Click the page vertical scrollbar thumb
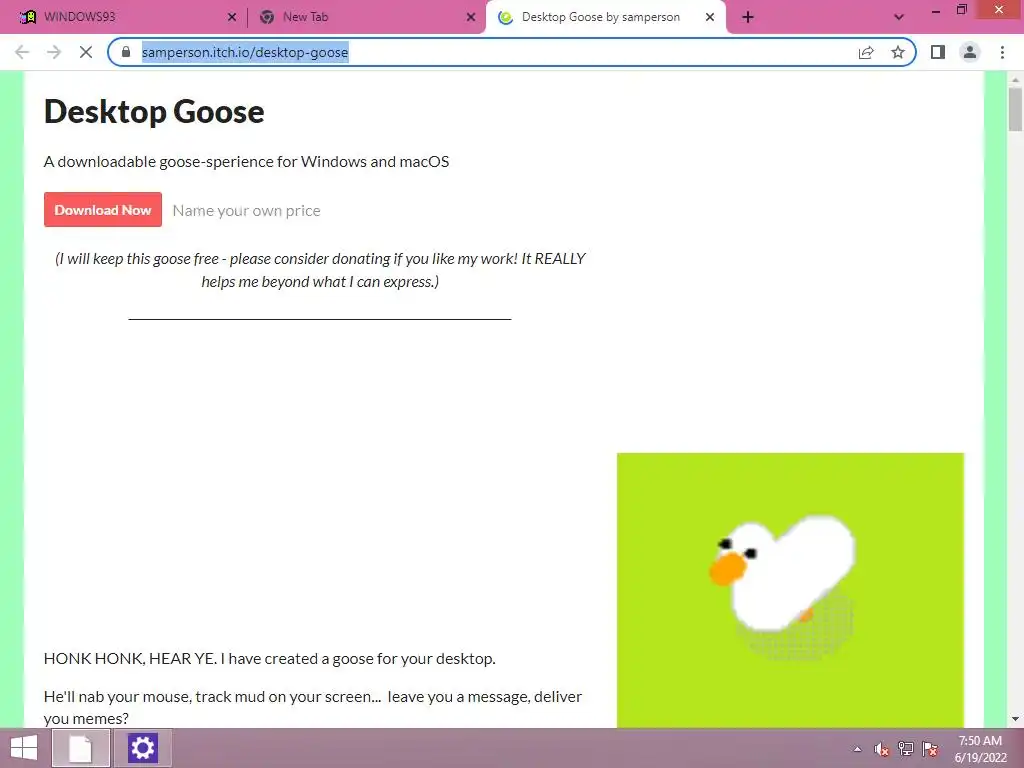The height and width of the screenshot is (768, 1024). click(1015, 109)
